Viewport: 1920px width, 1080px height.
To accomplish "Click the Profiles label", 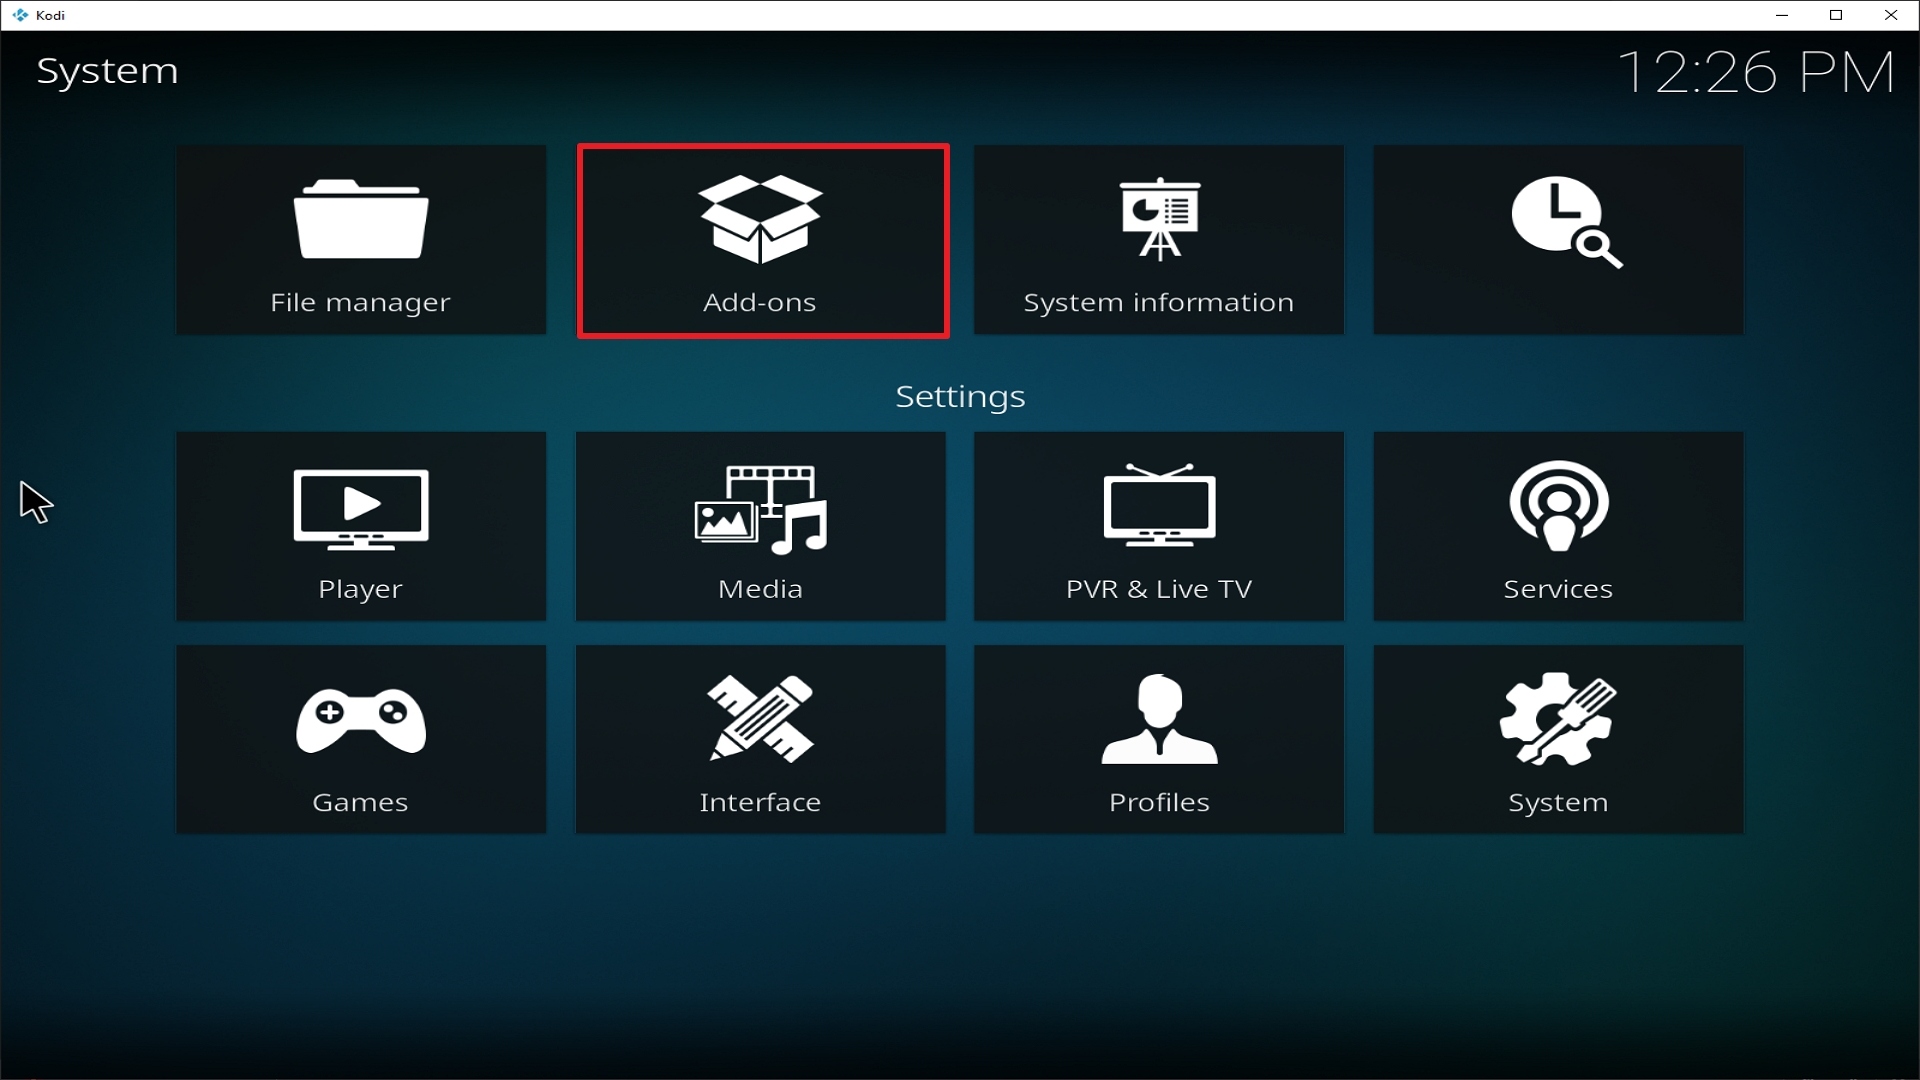I will (1159, 802).
